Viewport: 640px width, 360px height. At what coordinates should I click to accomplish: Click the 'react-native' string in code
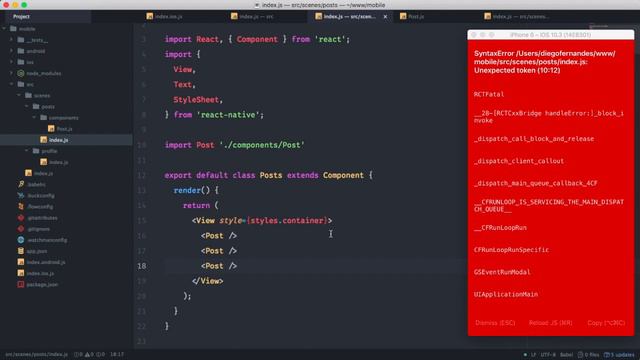click(x=230, y=115)
